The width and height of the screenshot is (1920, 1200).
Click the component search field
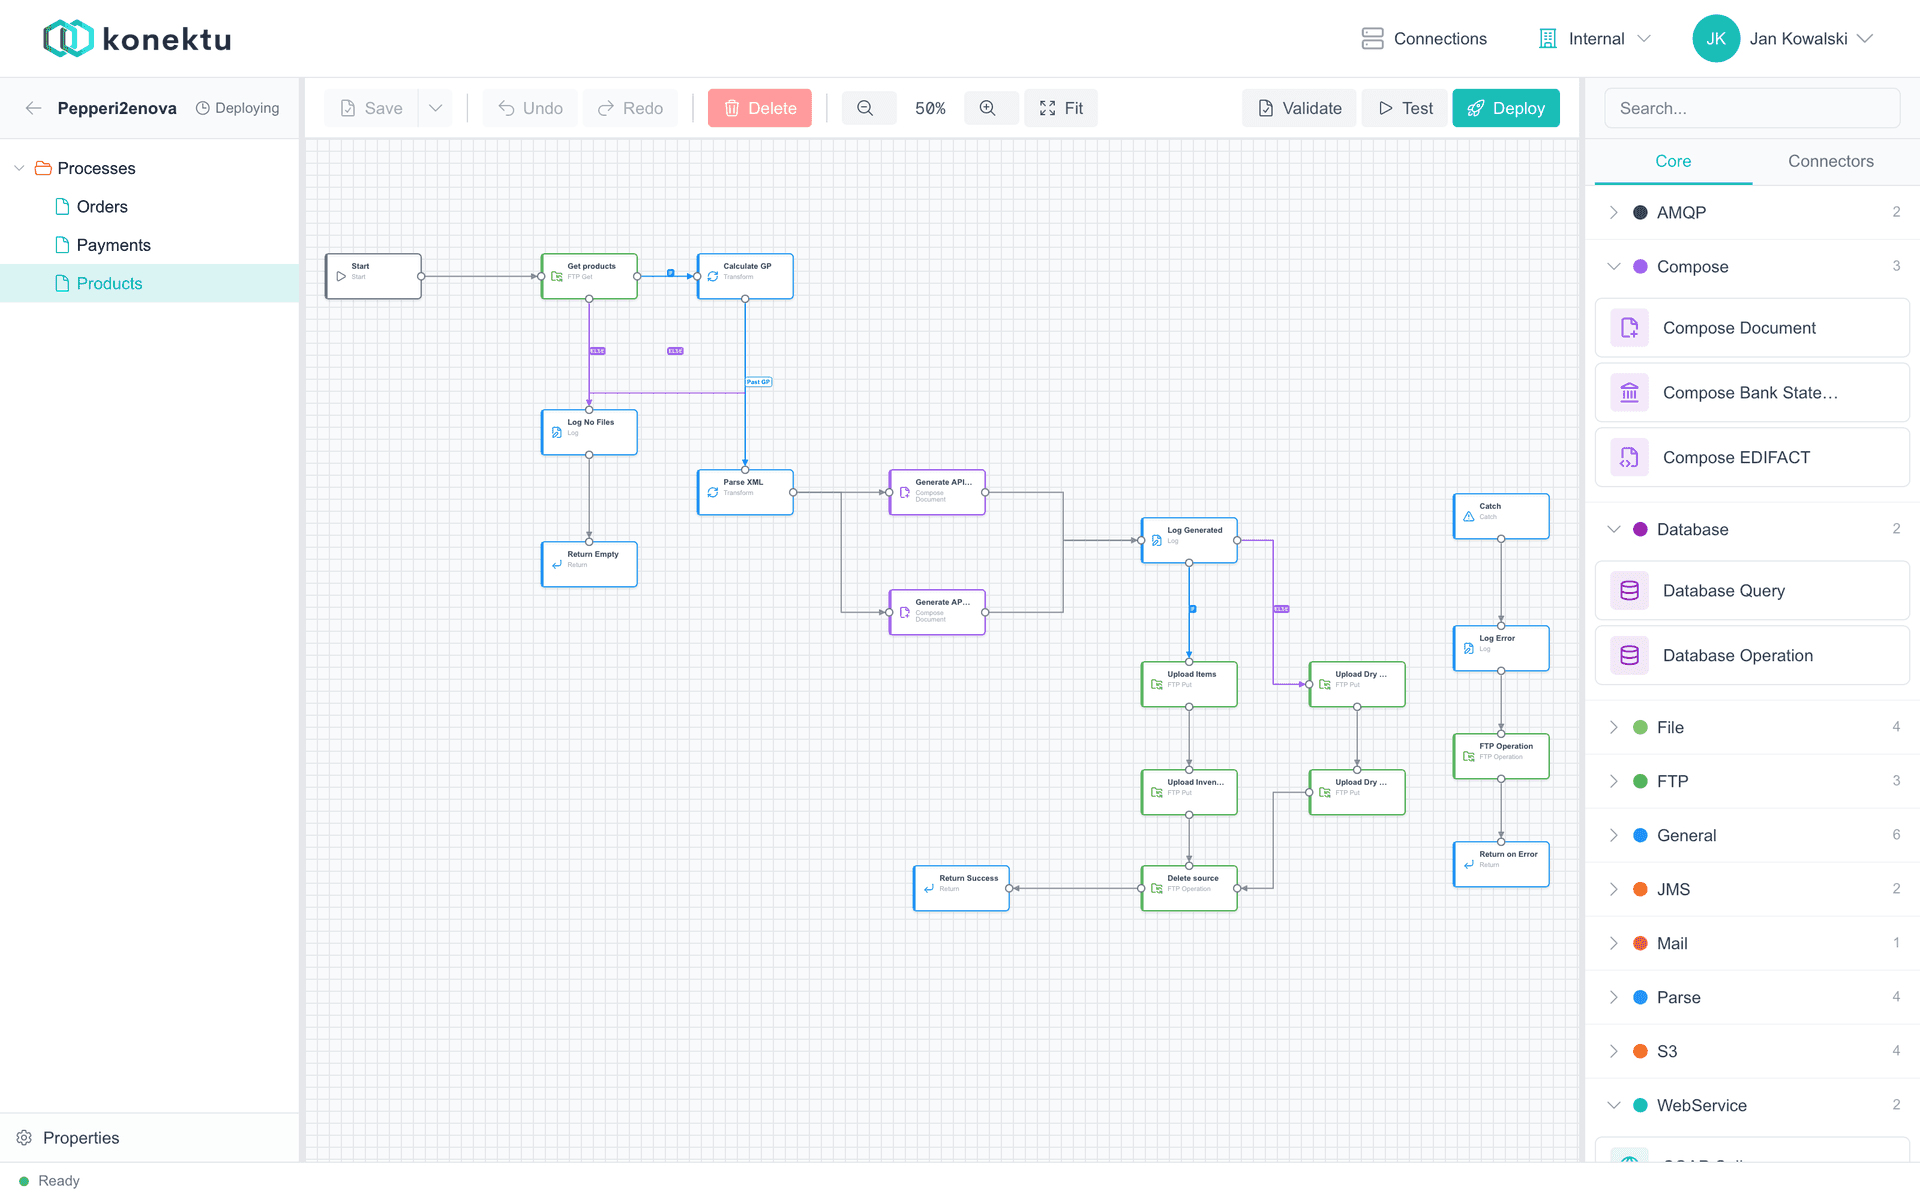click(1751, 108)
